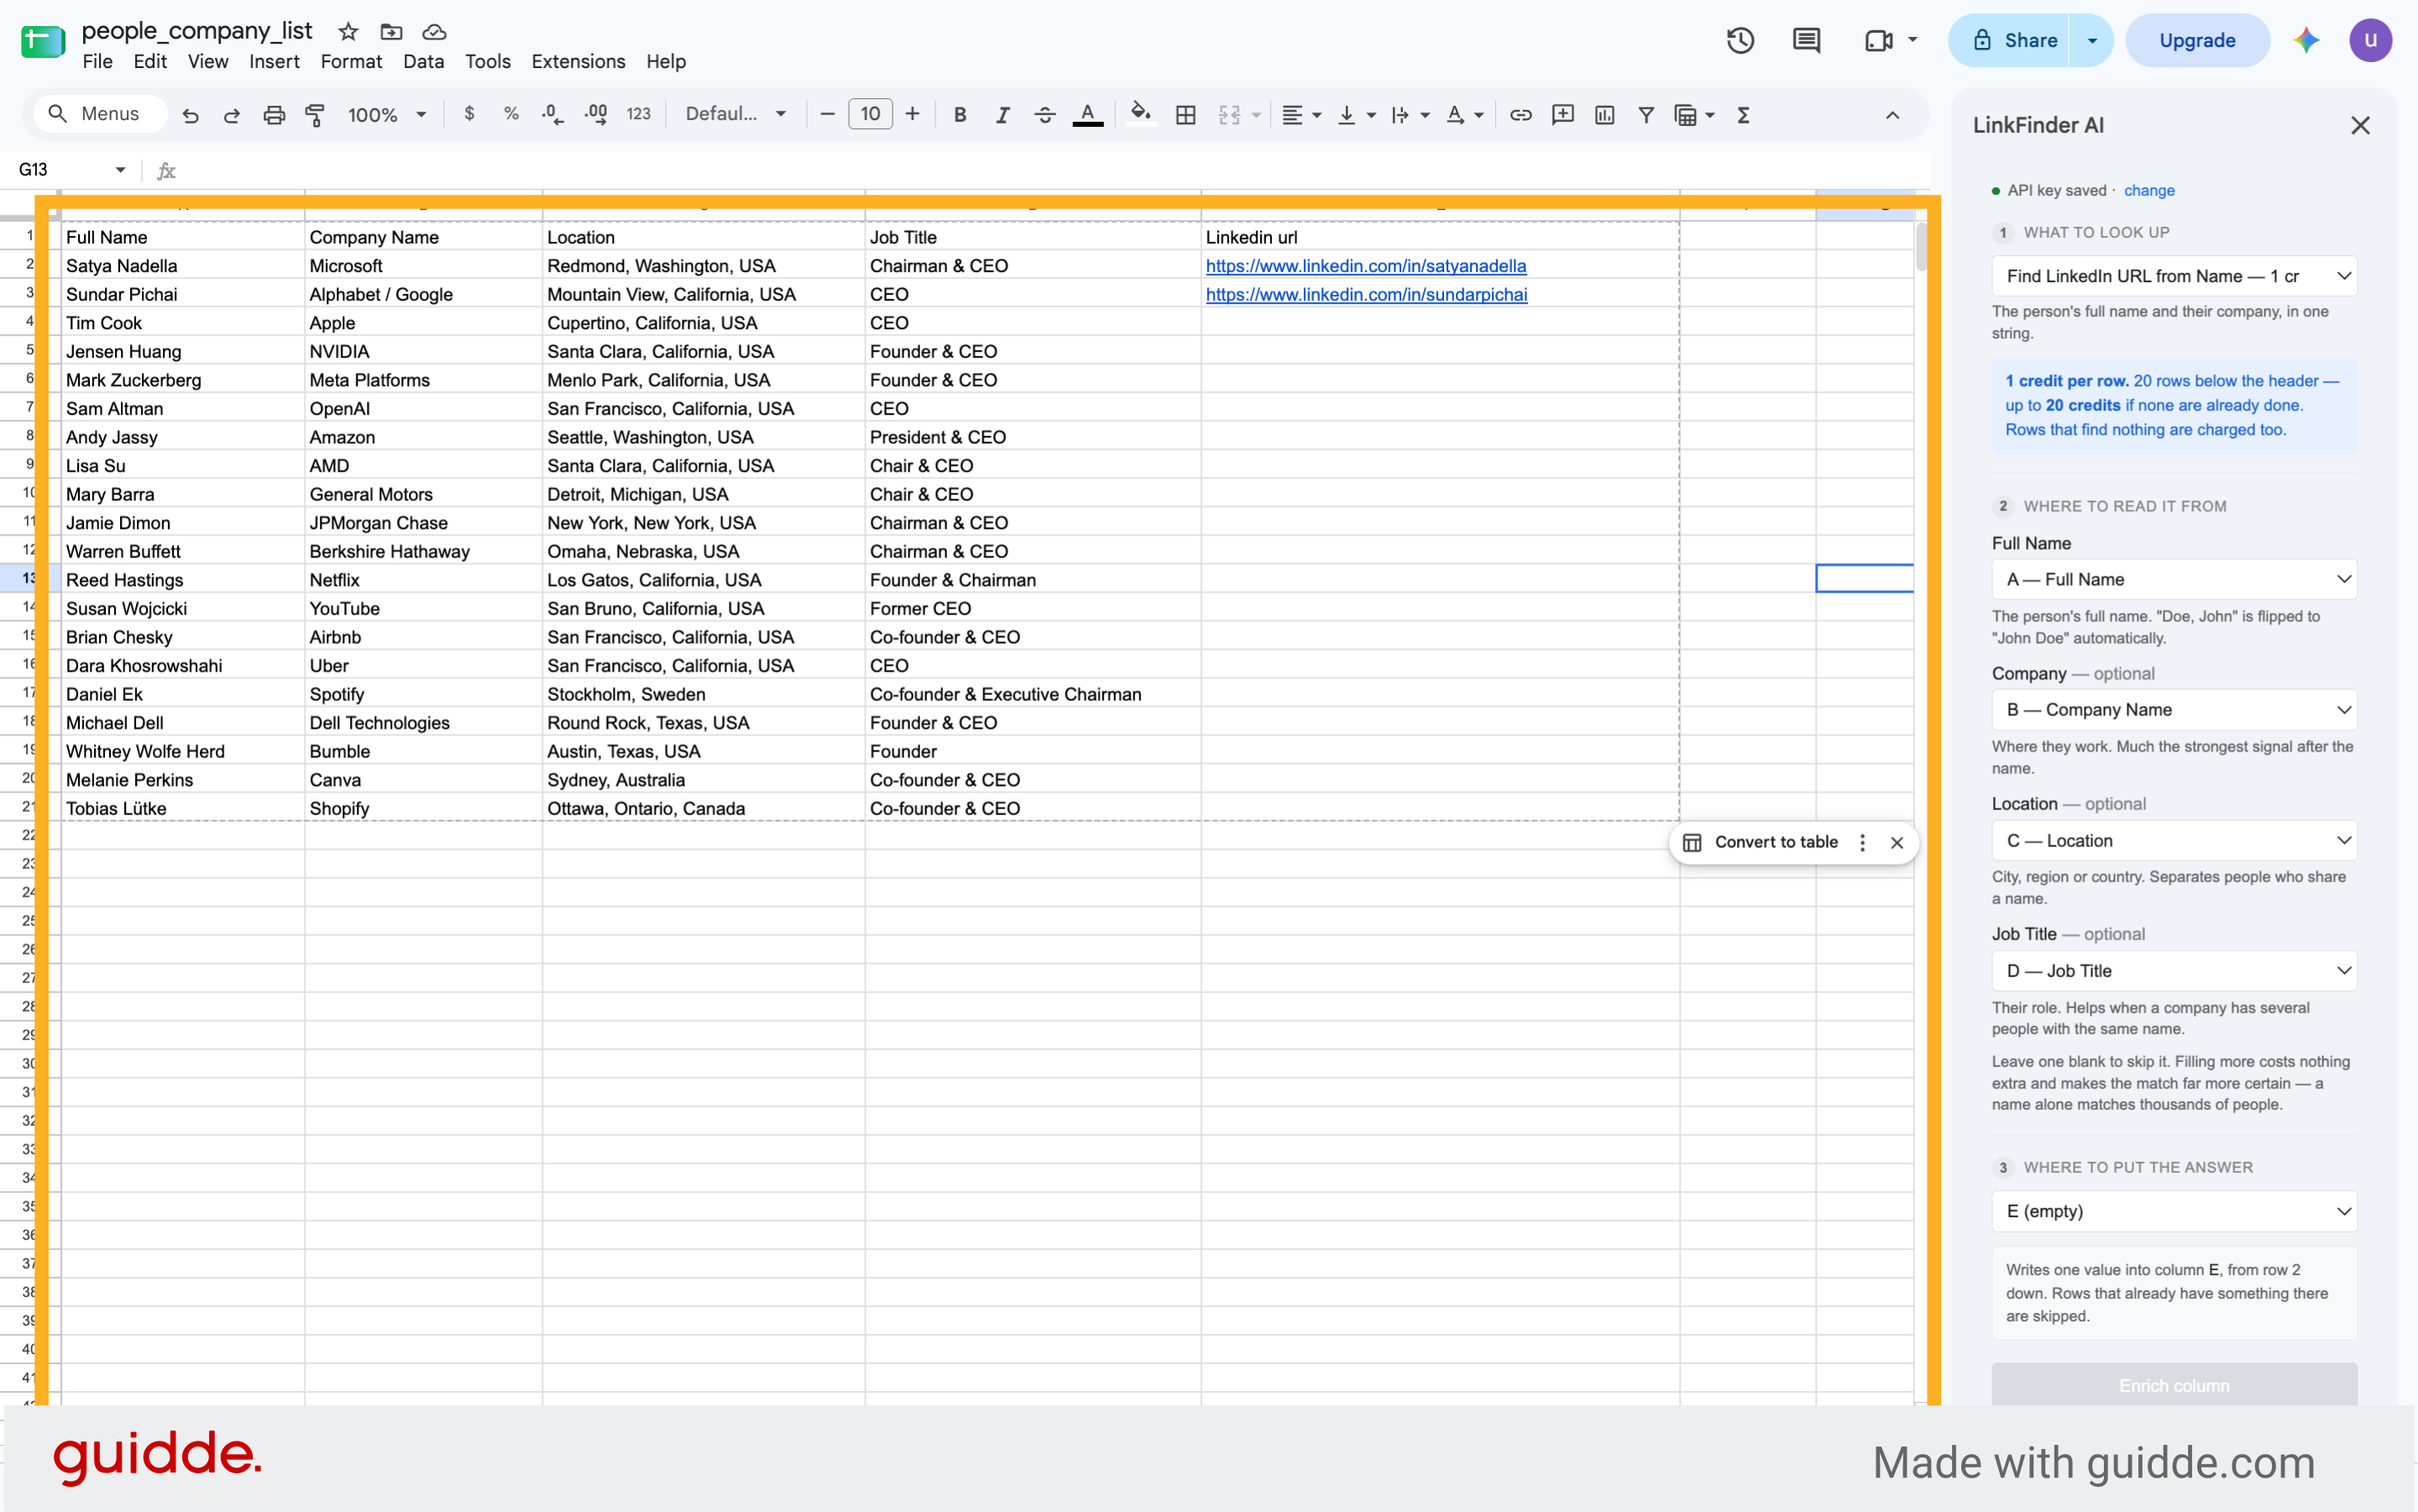Insert a link with the chain icon

(x=1520, y=115)
